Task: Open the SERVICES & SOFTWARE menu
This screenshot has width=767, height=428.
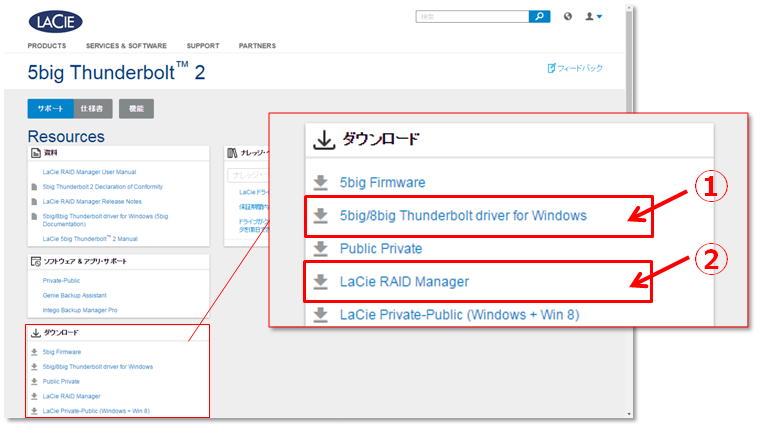Action: [x=126, y=45]
